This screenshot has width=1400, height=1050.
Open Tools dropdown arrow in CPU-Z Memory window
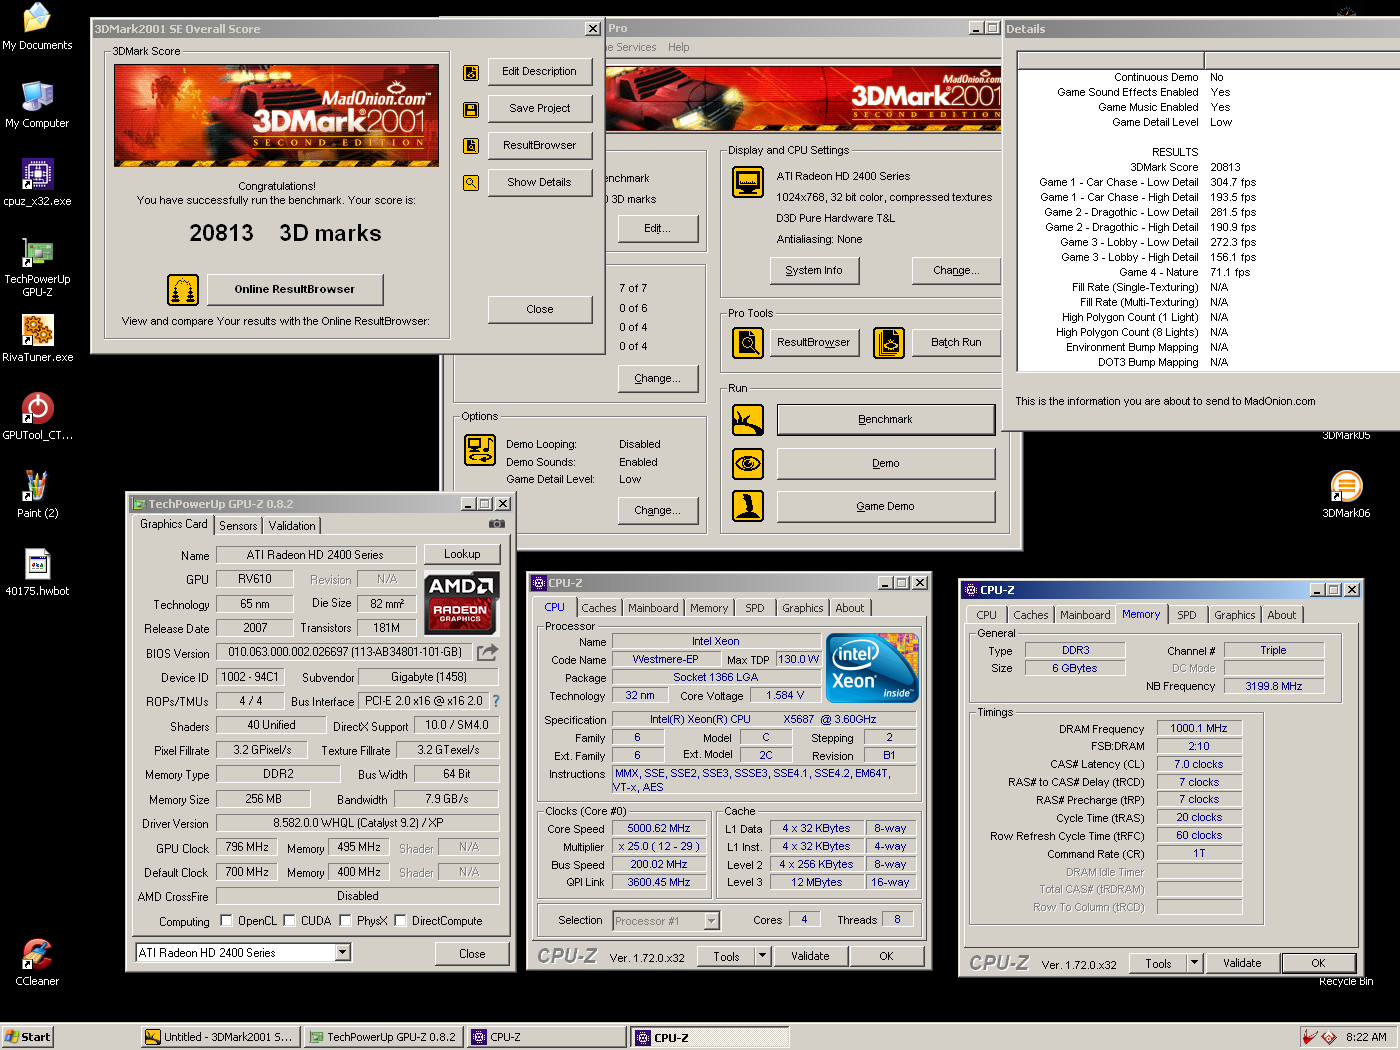coord(1194,963)
